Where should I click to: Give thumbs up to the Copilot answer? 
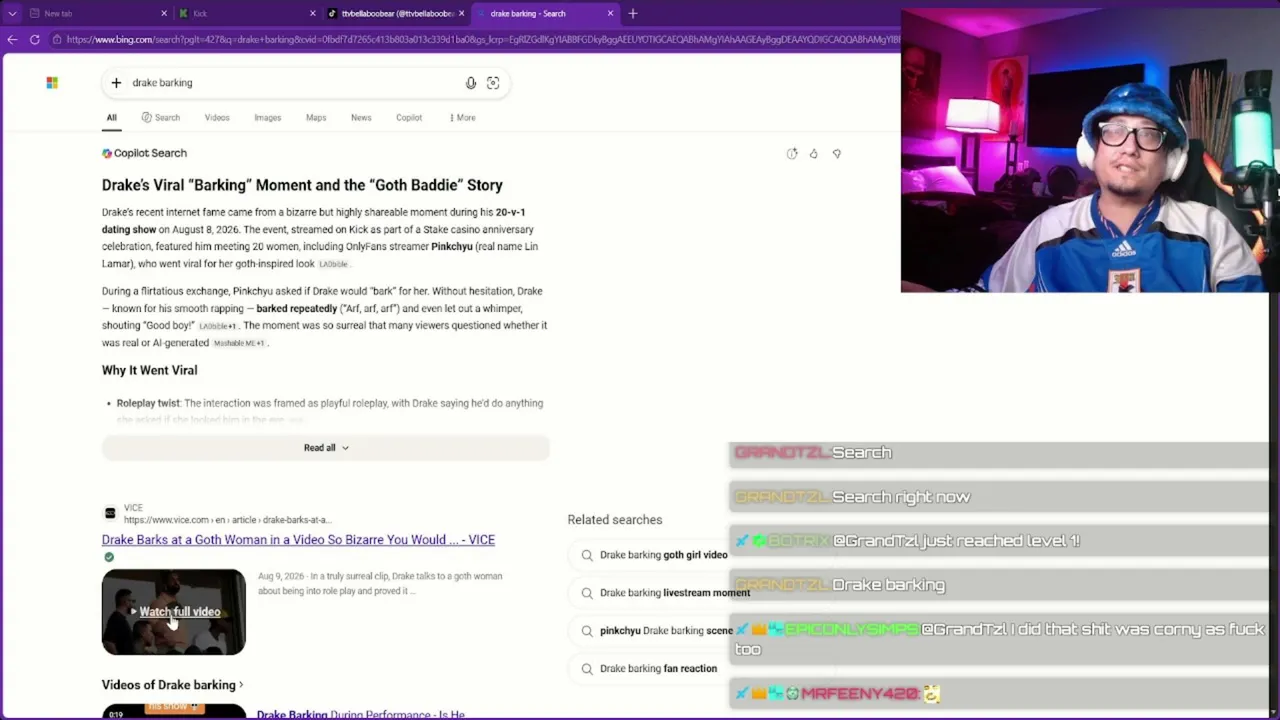pyautogui.click(x=814, y=154)
